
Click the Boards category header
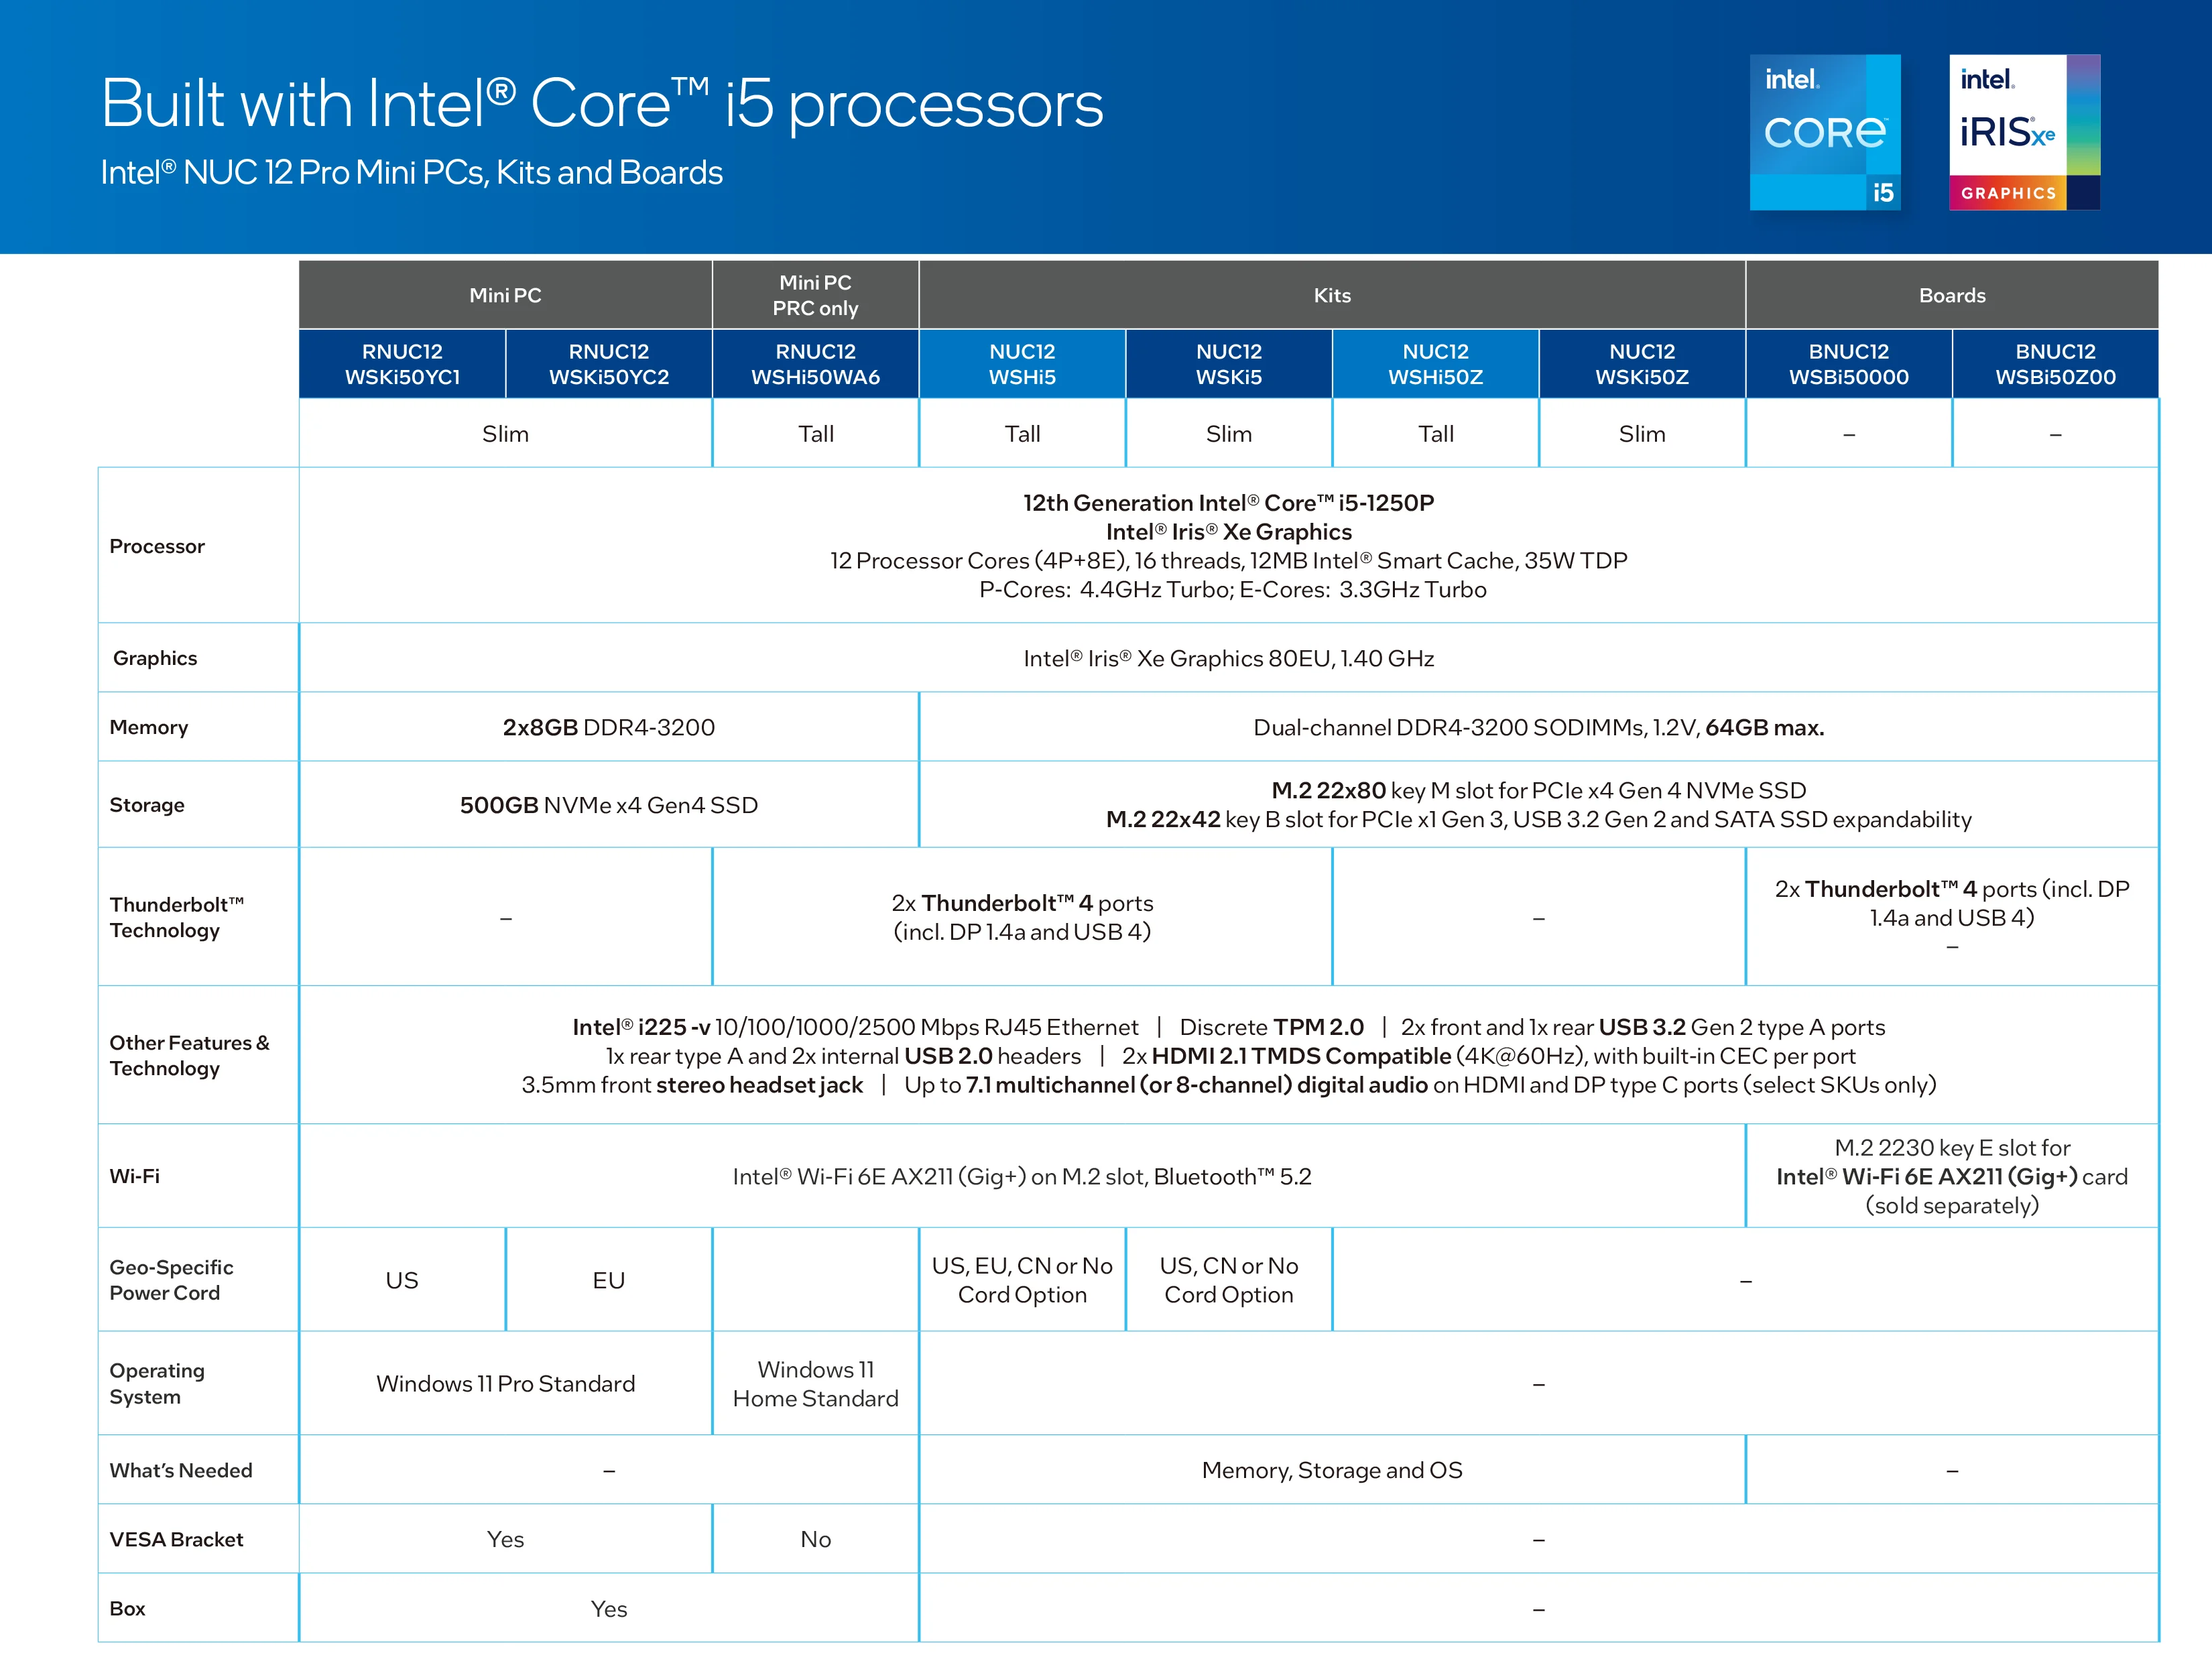1951,295
